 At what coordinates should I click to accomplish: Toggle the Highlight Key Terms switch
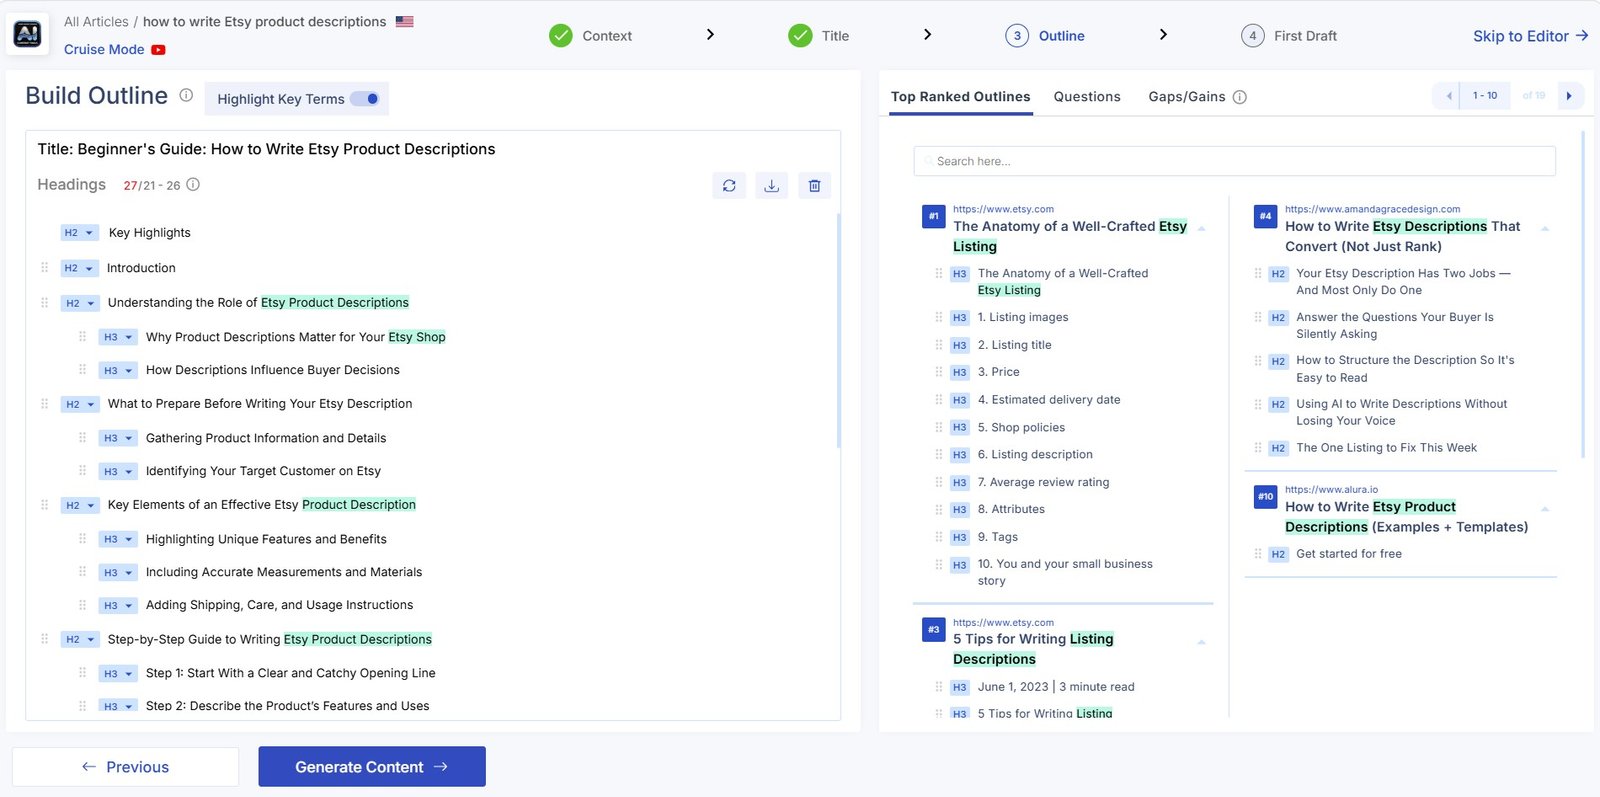tap(364, 99)
